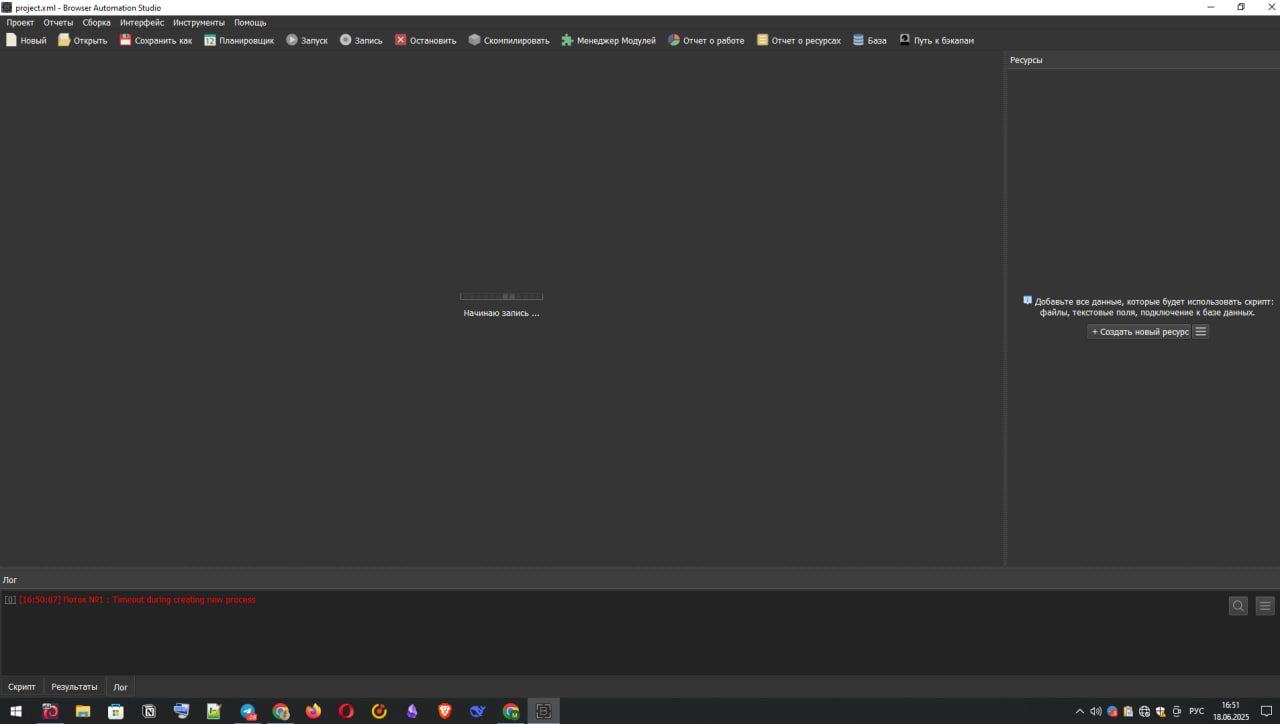Open the База database tool
1280x724 pixels.
click(x=858, y=40)
